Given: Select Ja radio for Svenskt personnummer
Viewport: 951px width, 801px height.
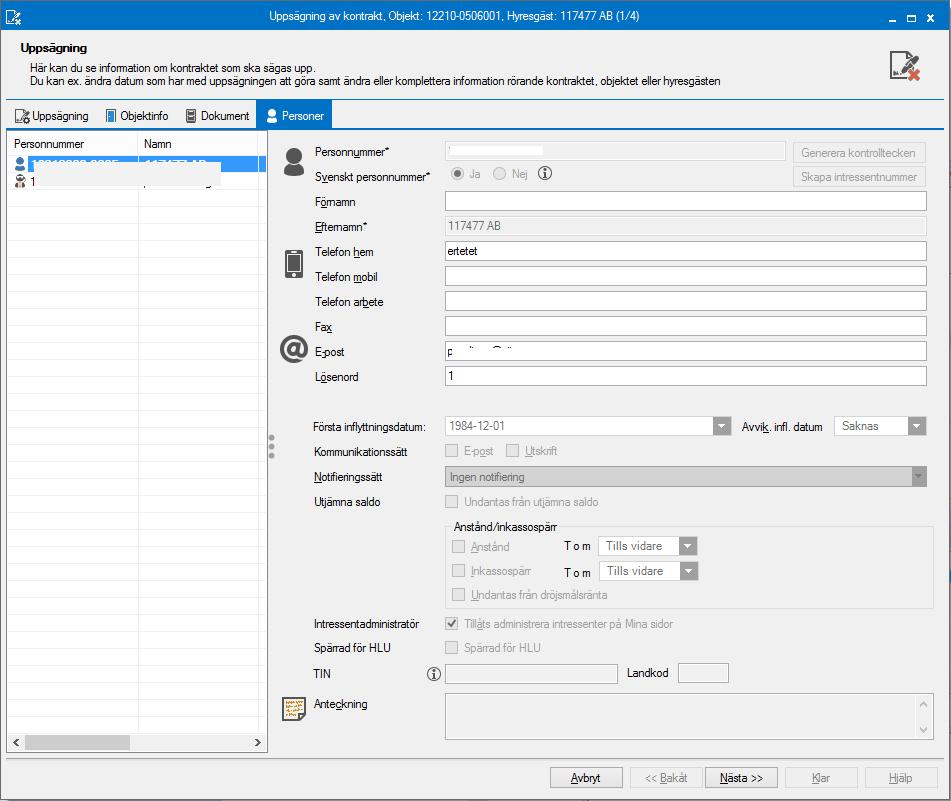Looking at the screenshot, I should point(457,174).
